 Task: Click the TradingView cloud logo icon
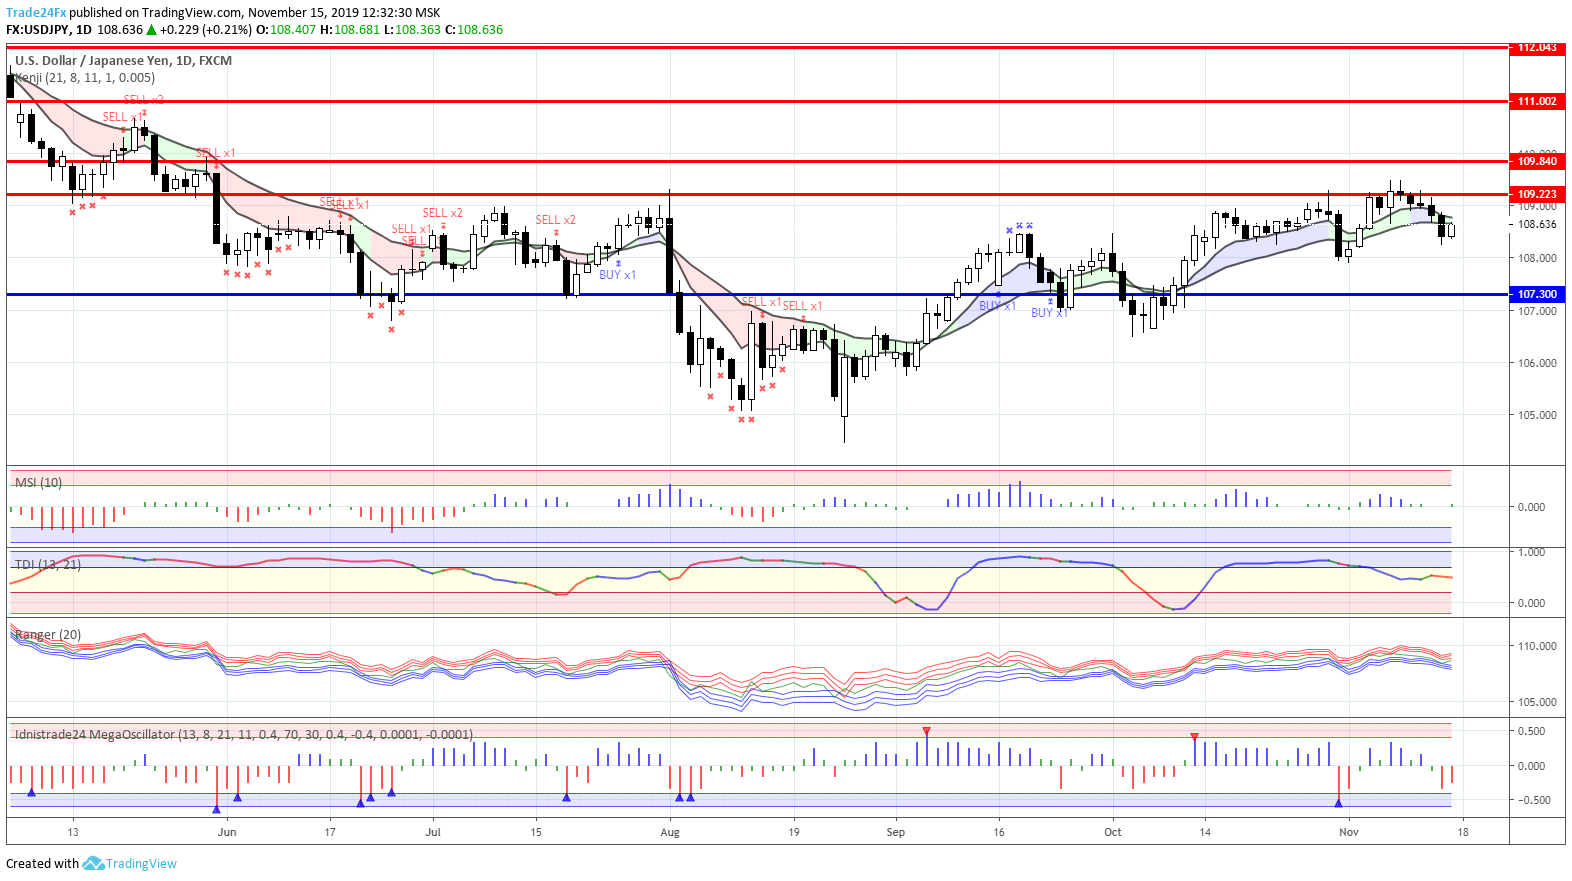[x=93, y=863]
